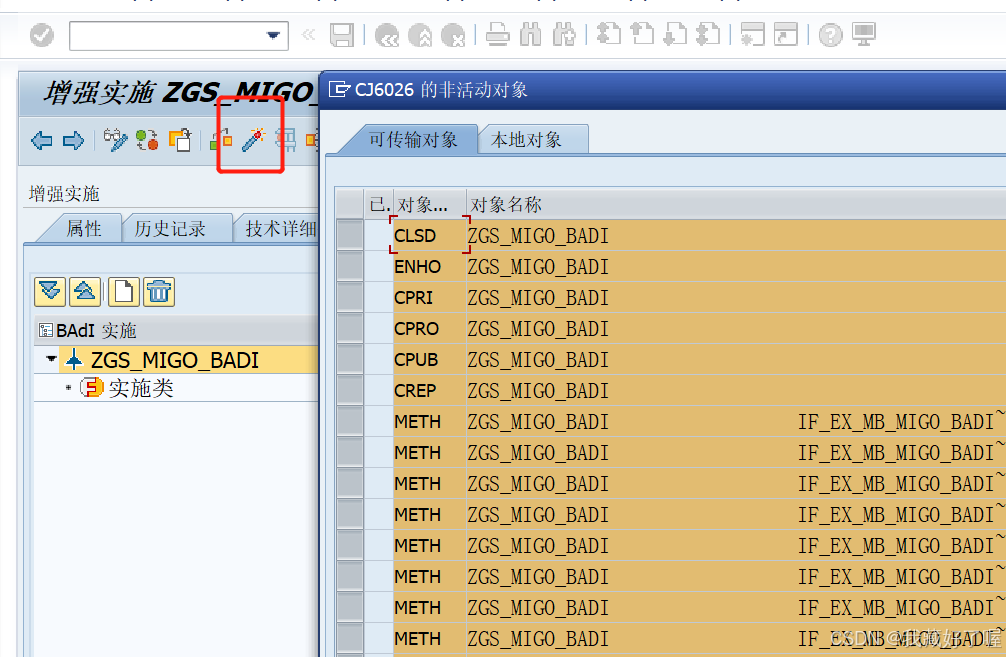Screen dimensions: 1006x657
Task: Click the Generate Shortcut icon
Action: 785,34
